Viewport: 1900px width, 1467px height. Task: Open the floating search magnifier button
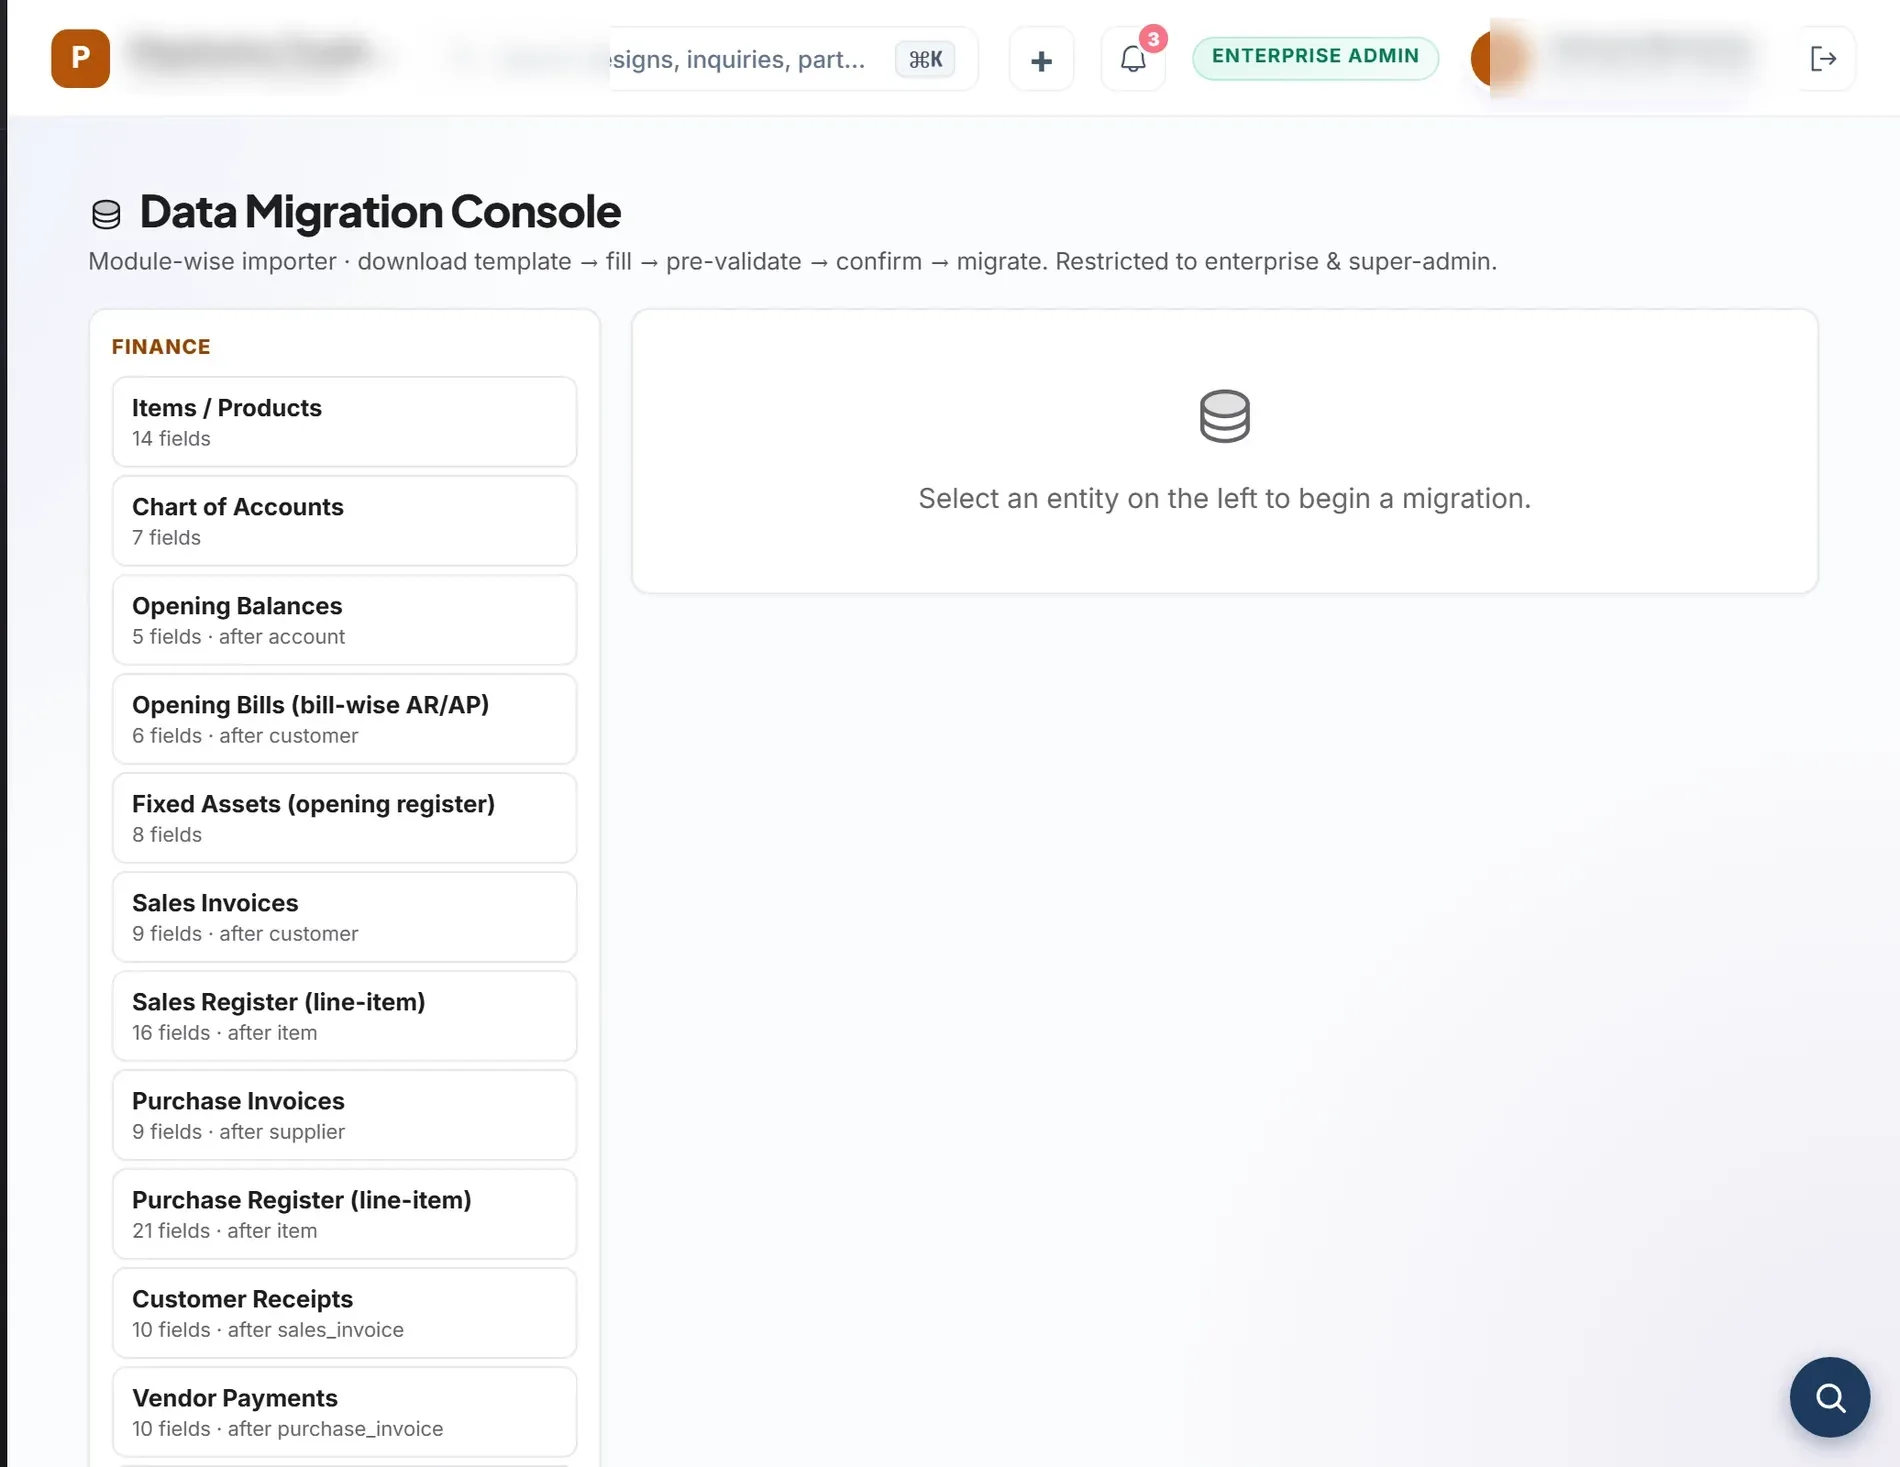point(1829,1396)
